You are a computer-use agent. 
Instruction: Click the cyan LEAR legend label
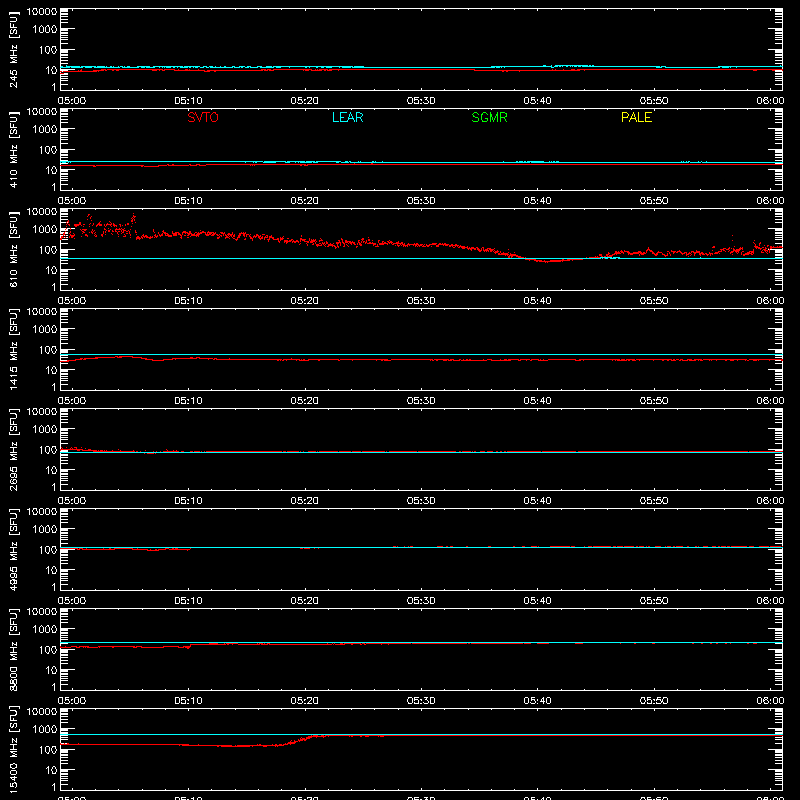click(x=347, y=117)
